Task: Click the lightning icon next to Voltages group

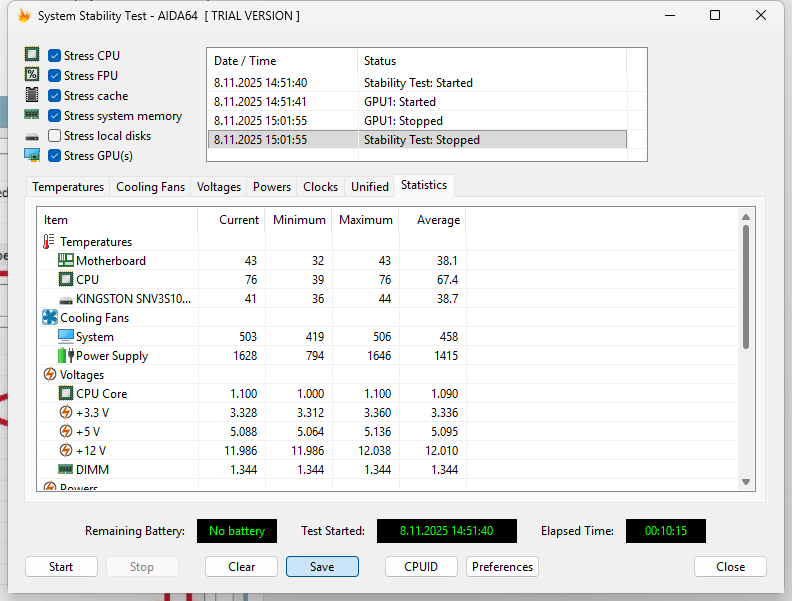Action: pyautogui.click(x=50, y=374)
